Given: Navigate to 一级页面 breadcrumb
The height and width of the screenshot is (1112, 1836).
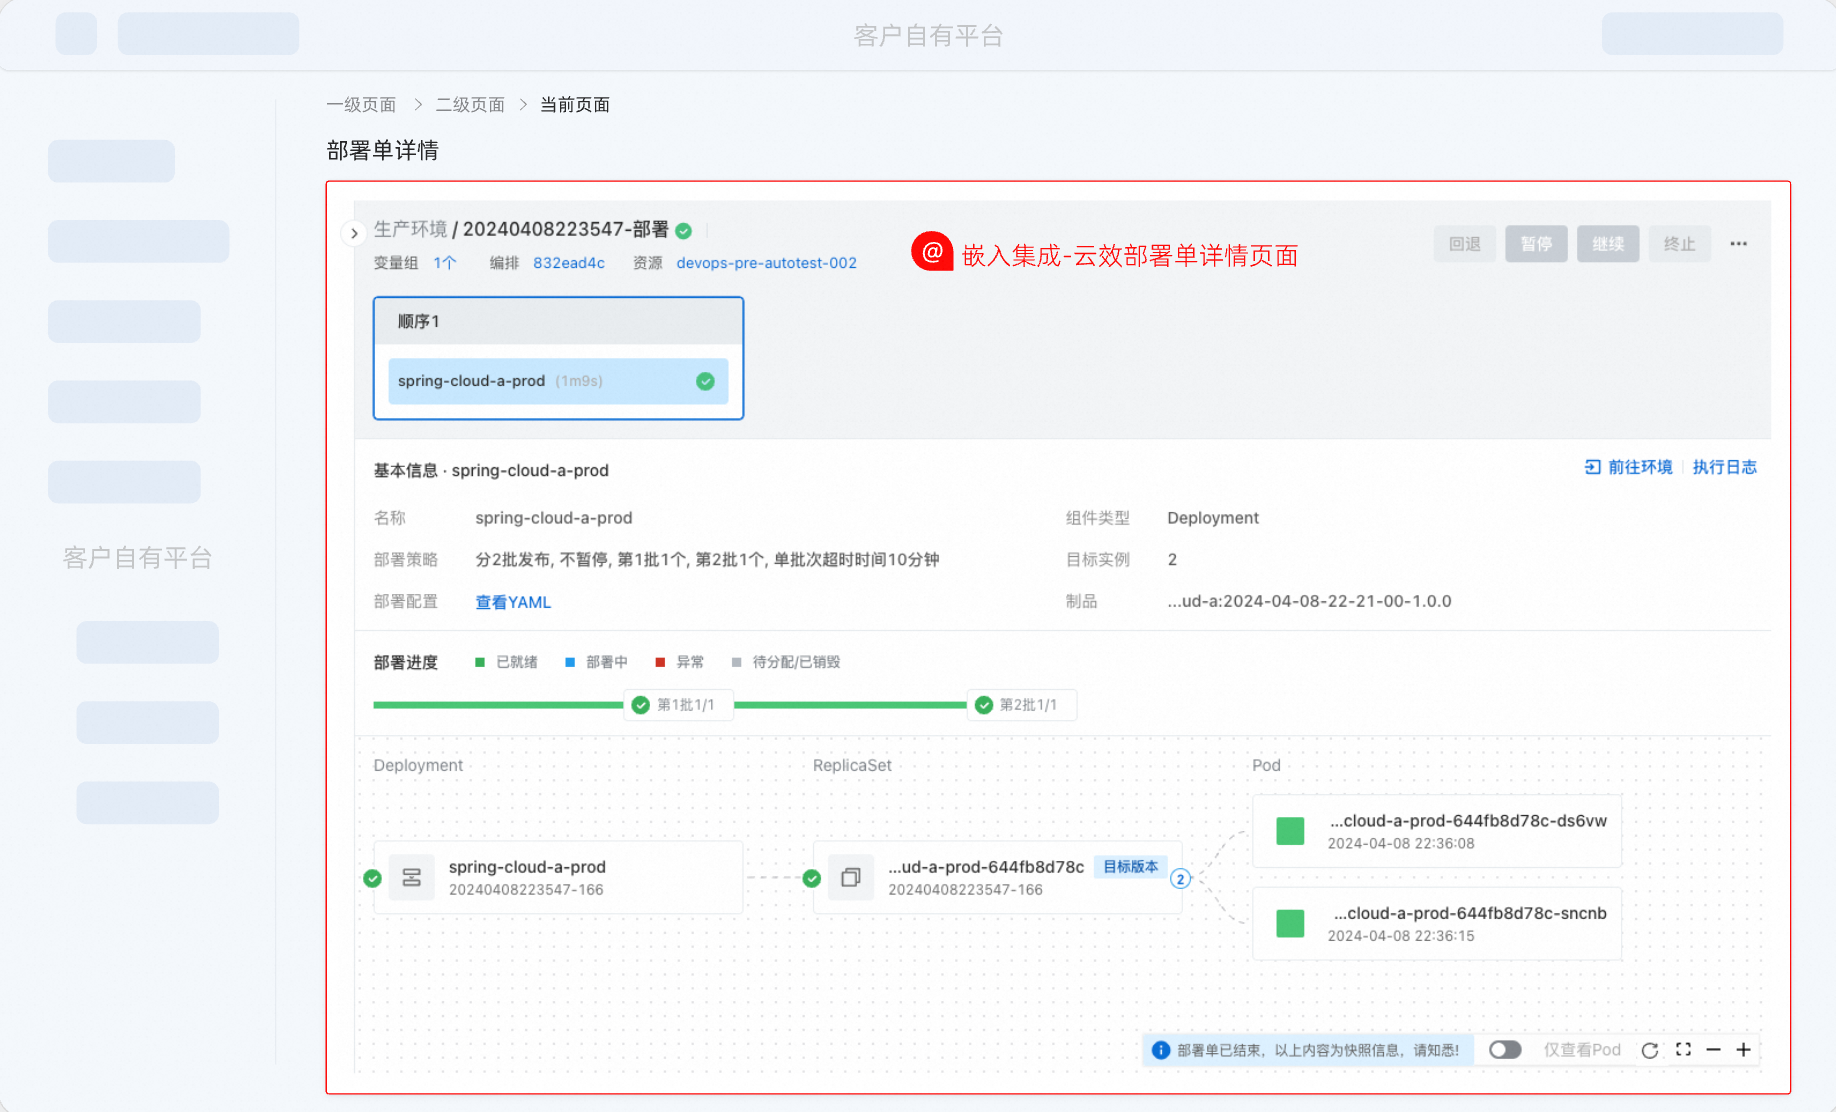Looking at the screenshot, I should coord(361,105).
